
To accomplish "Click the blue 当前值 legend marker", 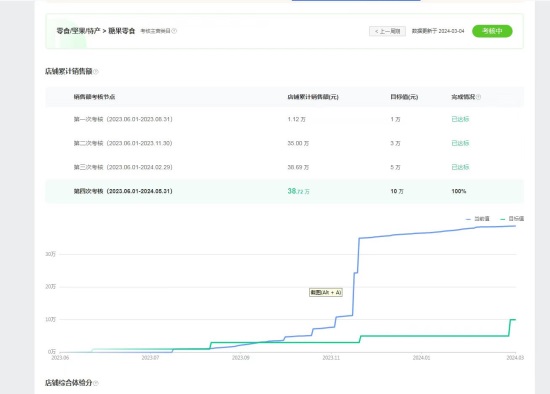I will click(x=468, y=219).
